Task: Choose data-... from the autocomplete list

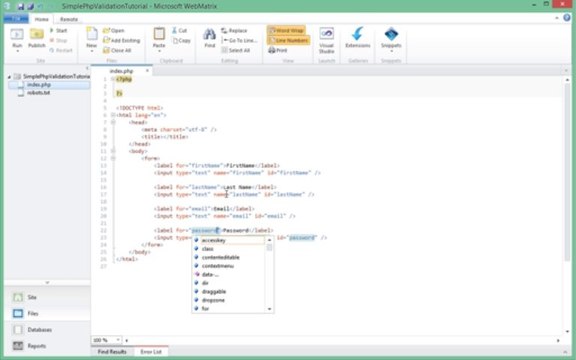Action: click(228, 274)
